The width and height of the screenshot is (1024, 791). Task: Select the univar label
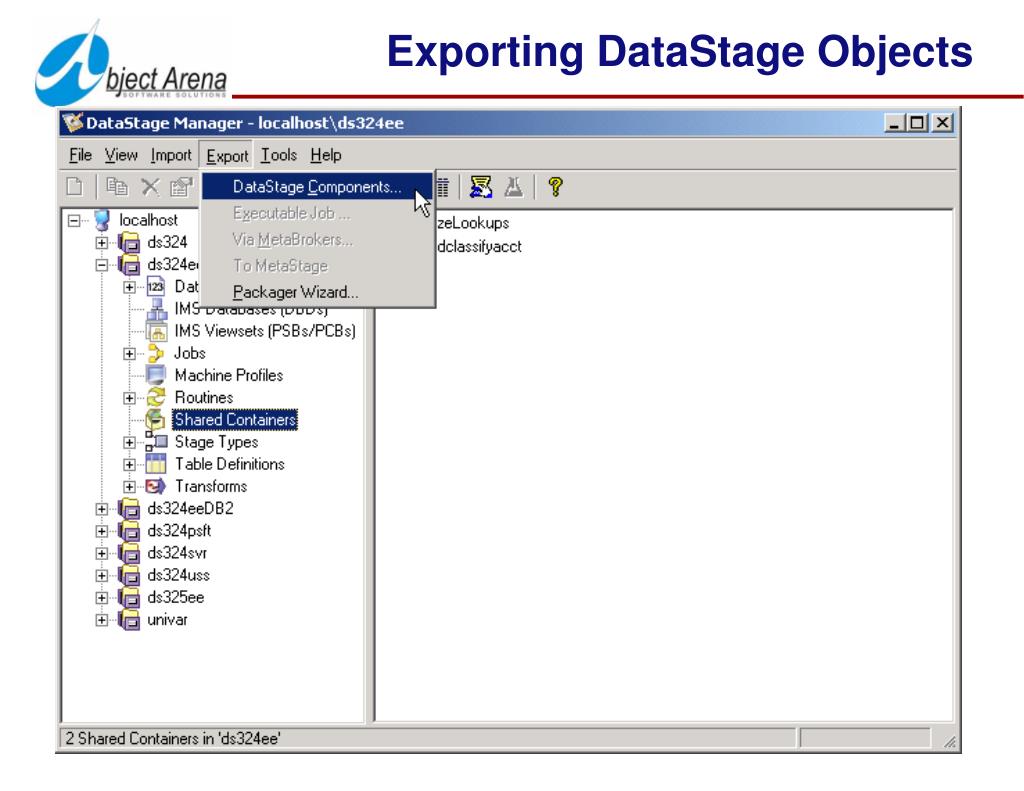coord(167,619)
